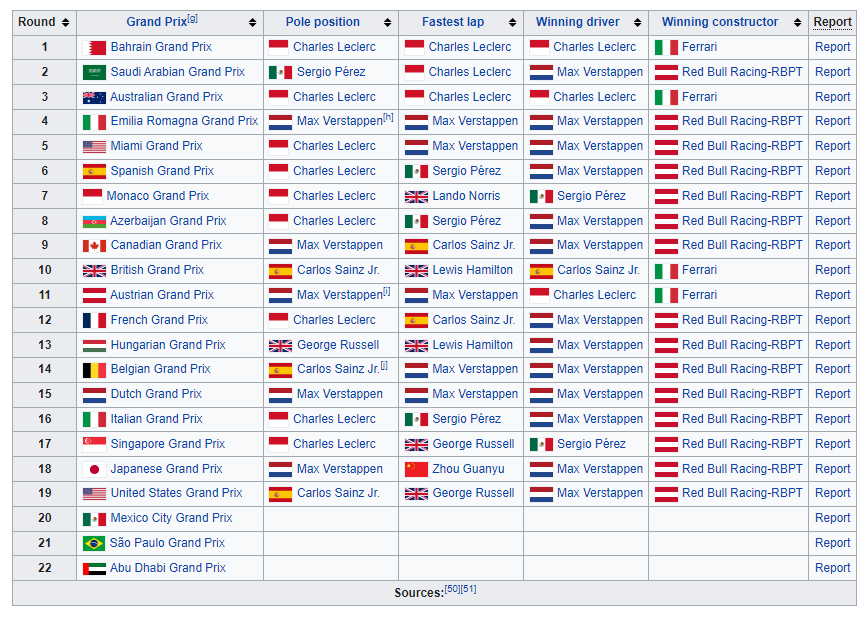The width and height of the screenshot is (866, 617).
Task: Click the Canadian flag icon
Action: [94, 246]
